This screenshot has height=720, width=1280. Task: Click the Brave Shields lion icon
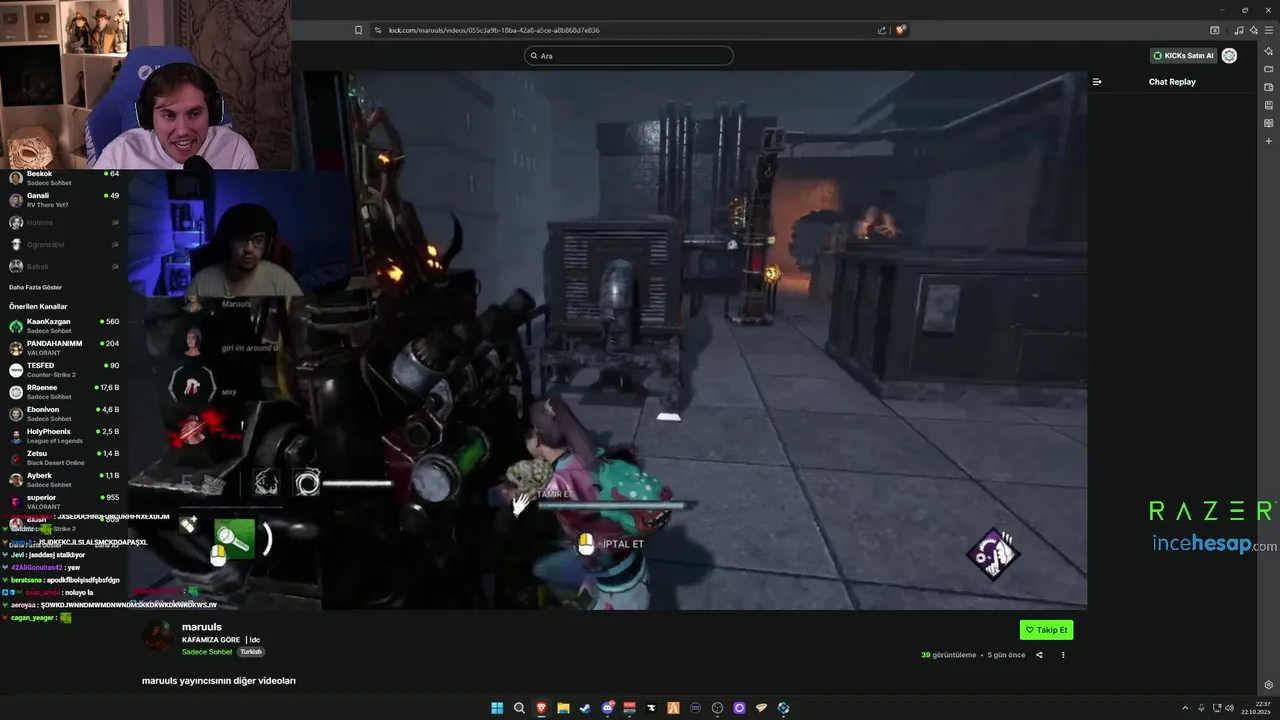click(900, 30)
